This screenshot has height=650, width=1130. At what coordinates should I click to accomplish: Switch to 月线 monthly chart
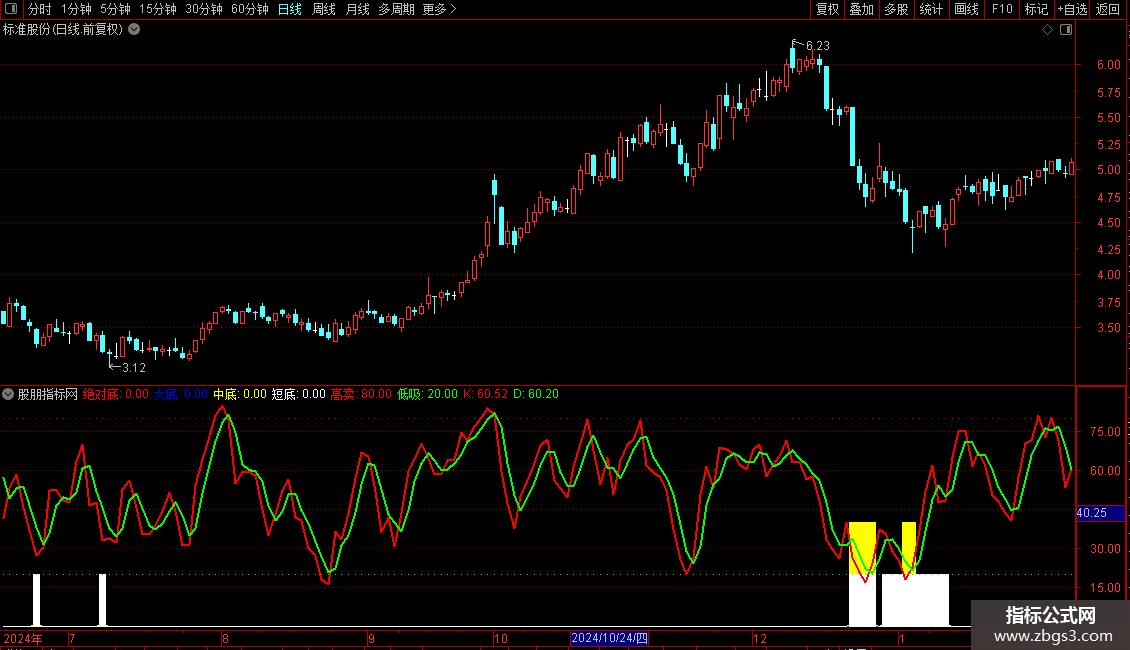click(357, 9)
